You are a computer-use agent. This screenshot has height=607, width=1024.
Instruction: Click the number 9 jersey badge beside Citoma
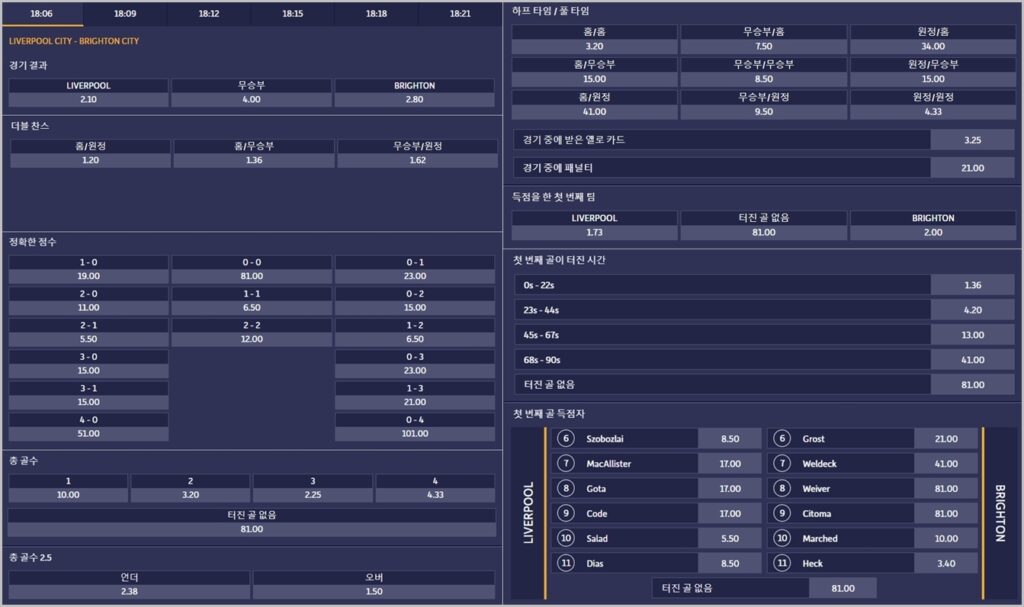click(x=782, y=513)
